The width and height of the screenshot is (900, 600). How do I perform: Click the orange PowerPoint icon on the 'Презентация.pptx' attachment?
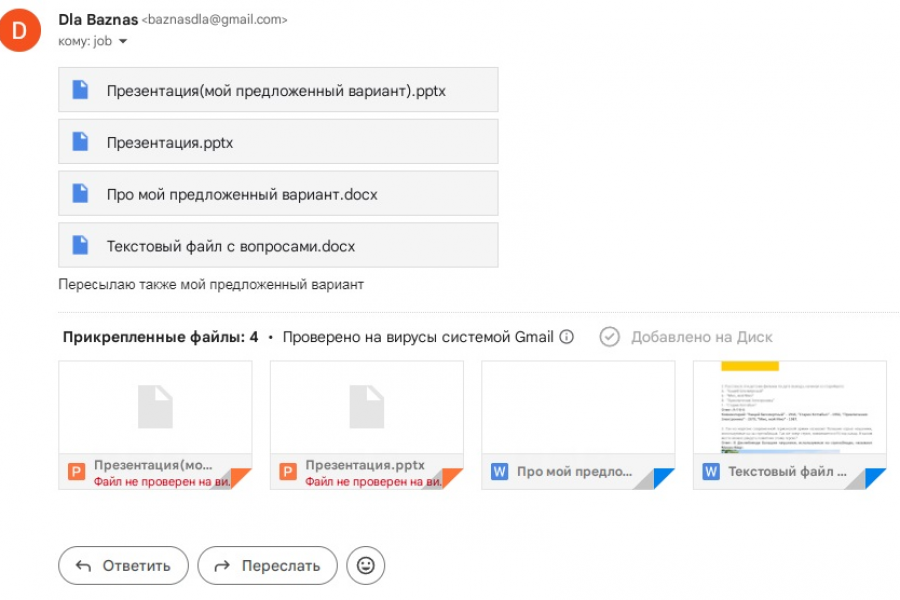pyautogui.click(x=288, y=471)
